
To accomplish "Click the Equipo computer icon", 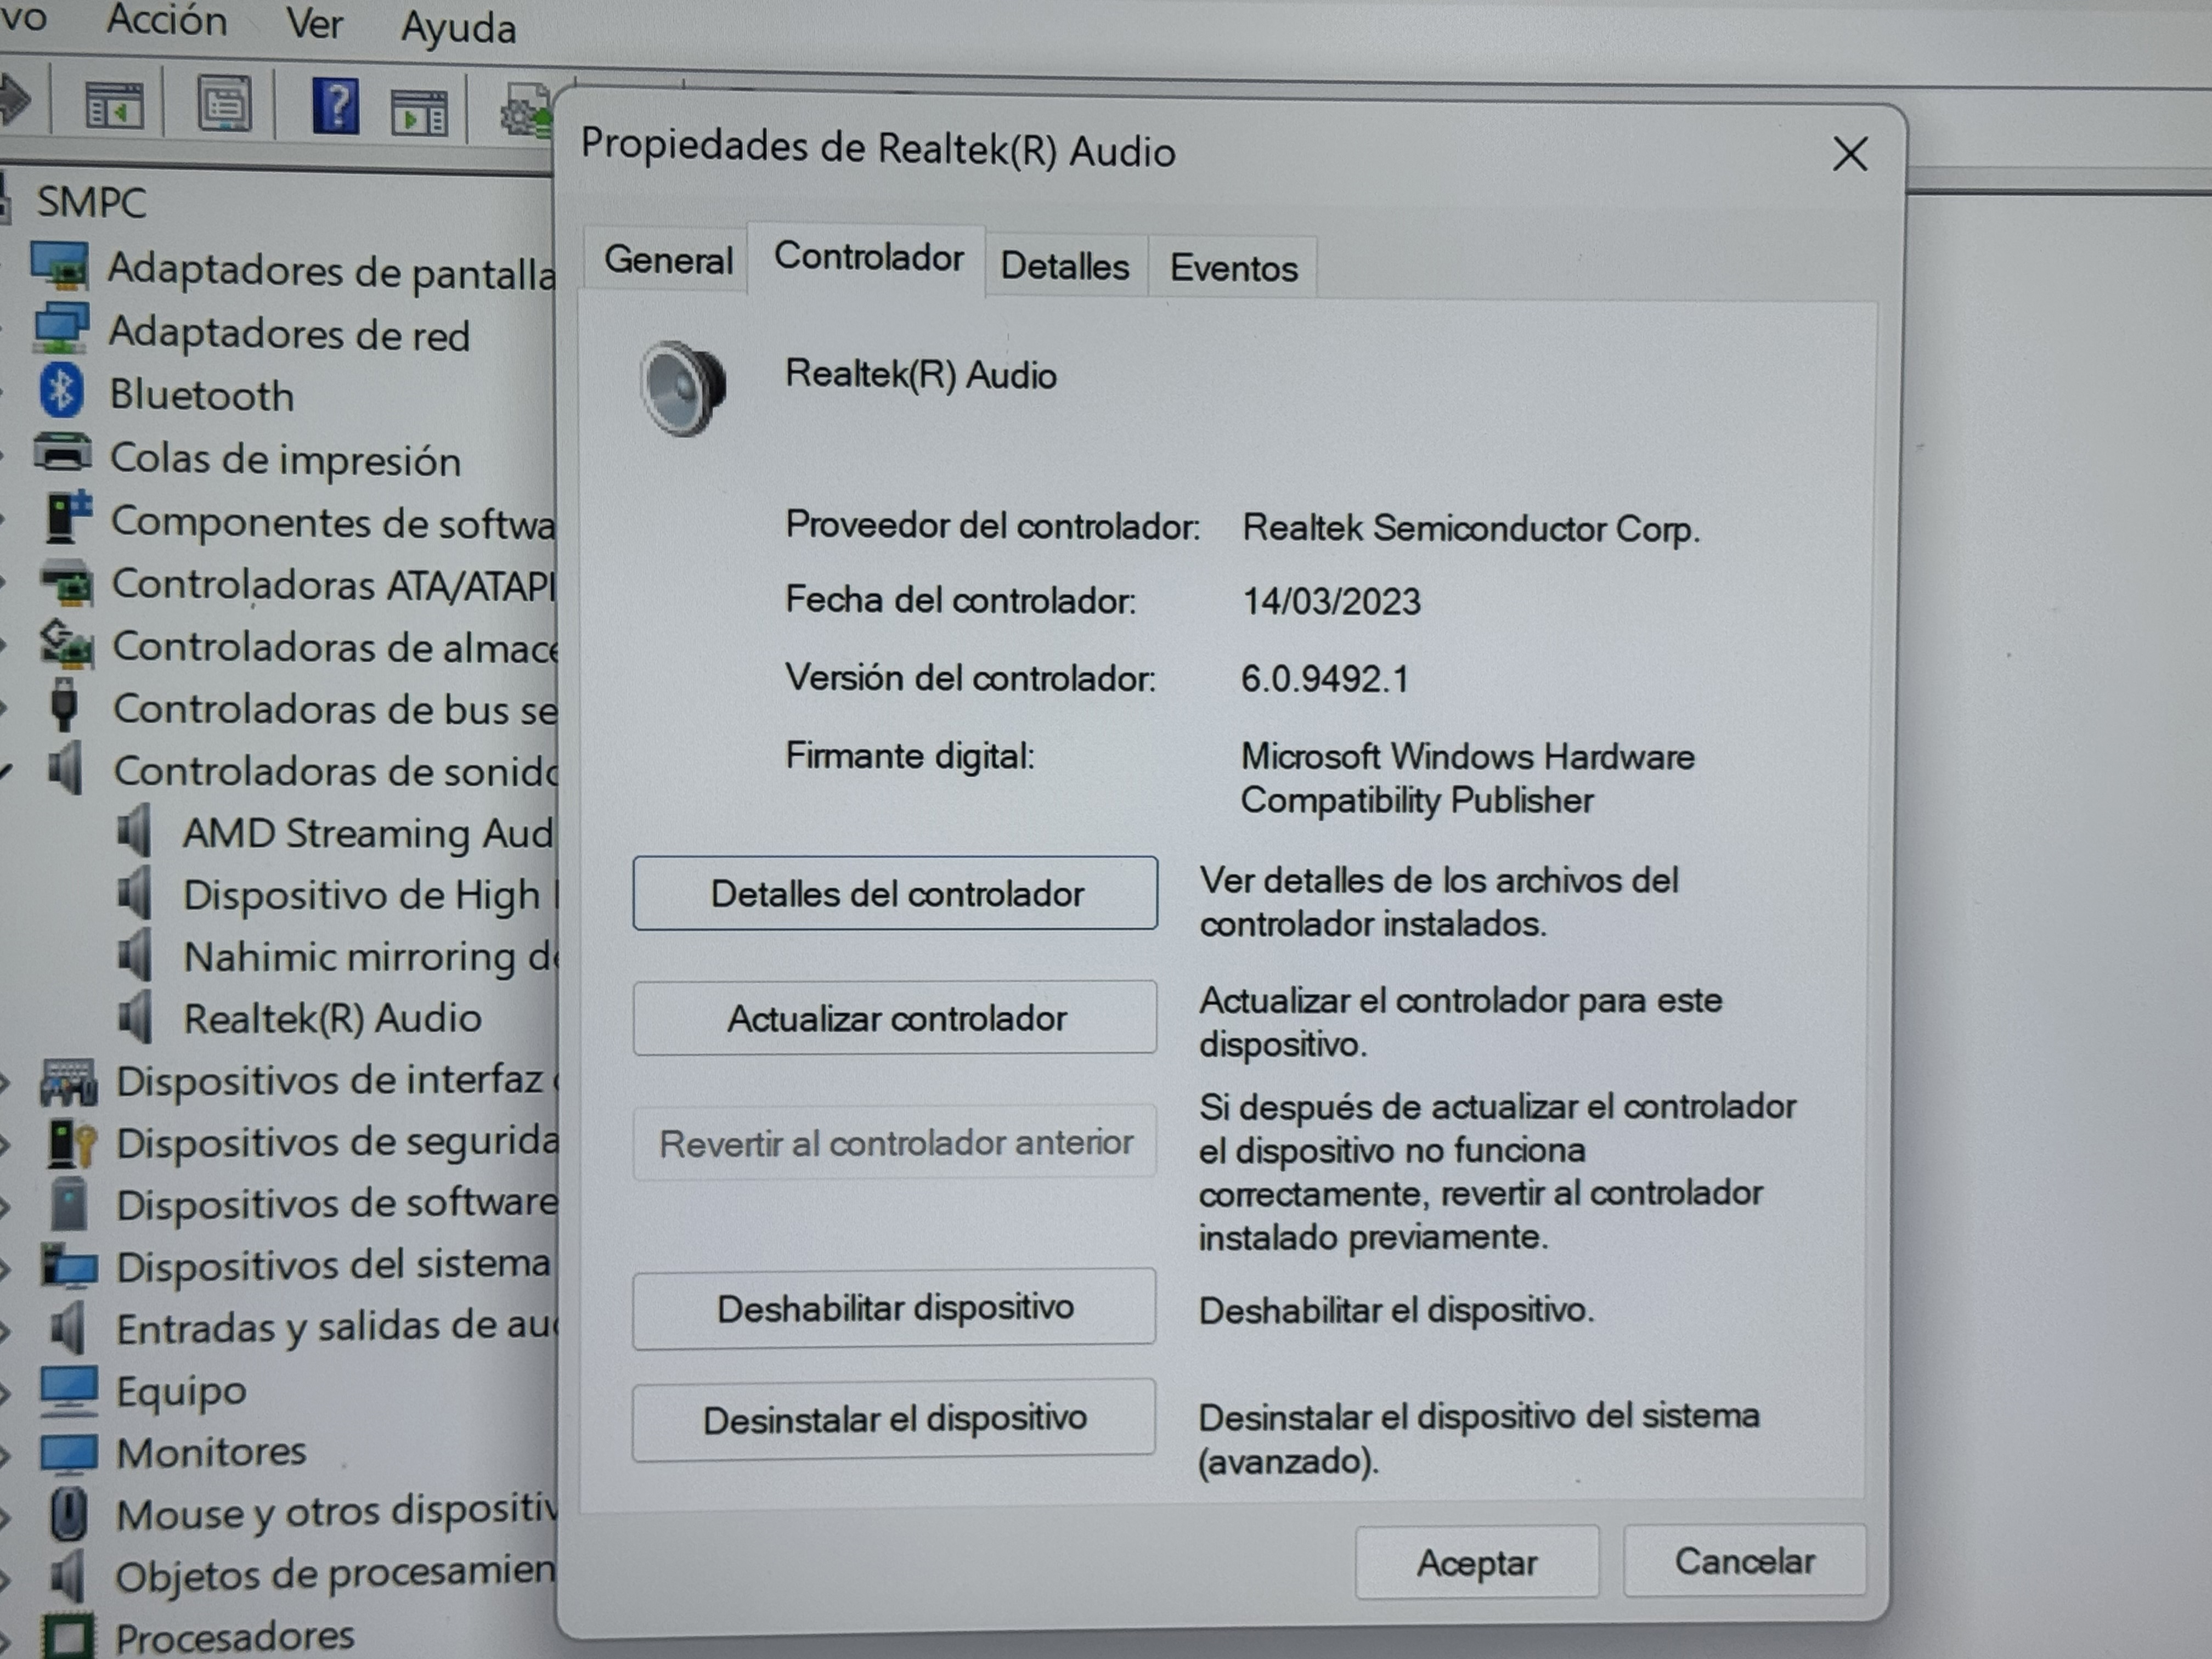I will (x=69, y=1391).
